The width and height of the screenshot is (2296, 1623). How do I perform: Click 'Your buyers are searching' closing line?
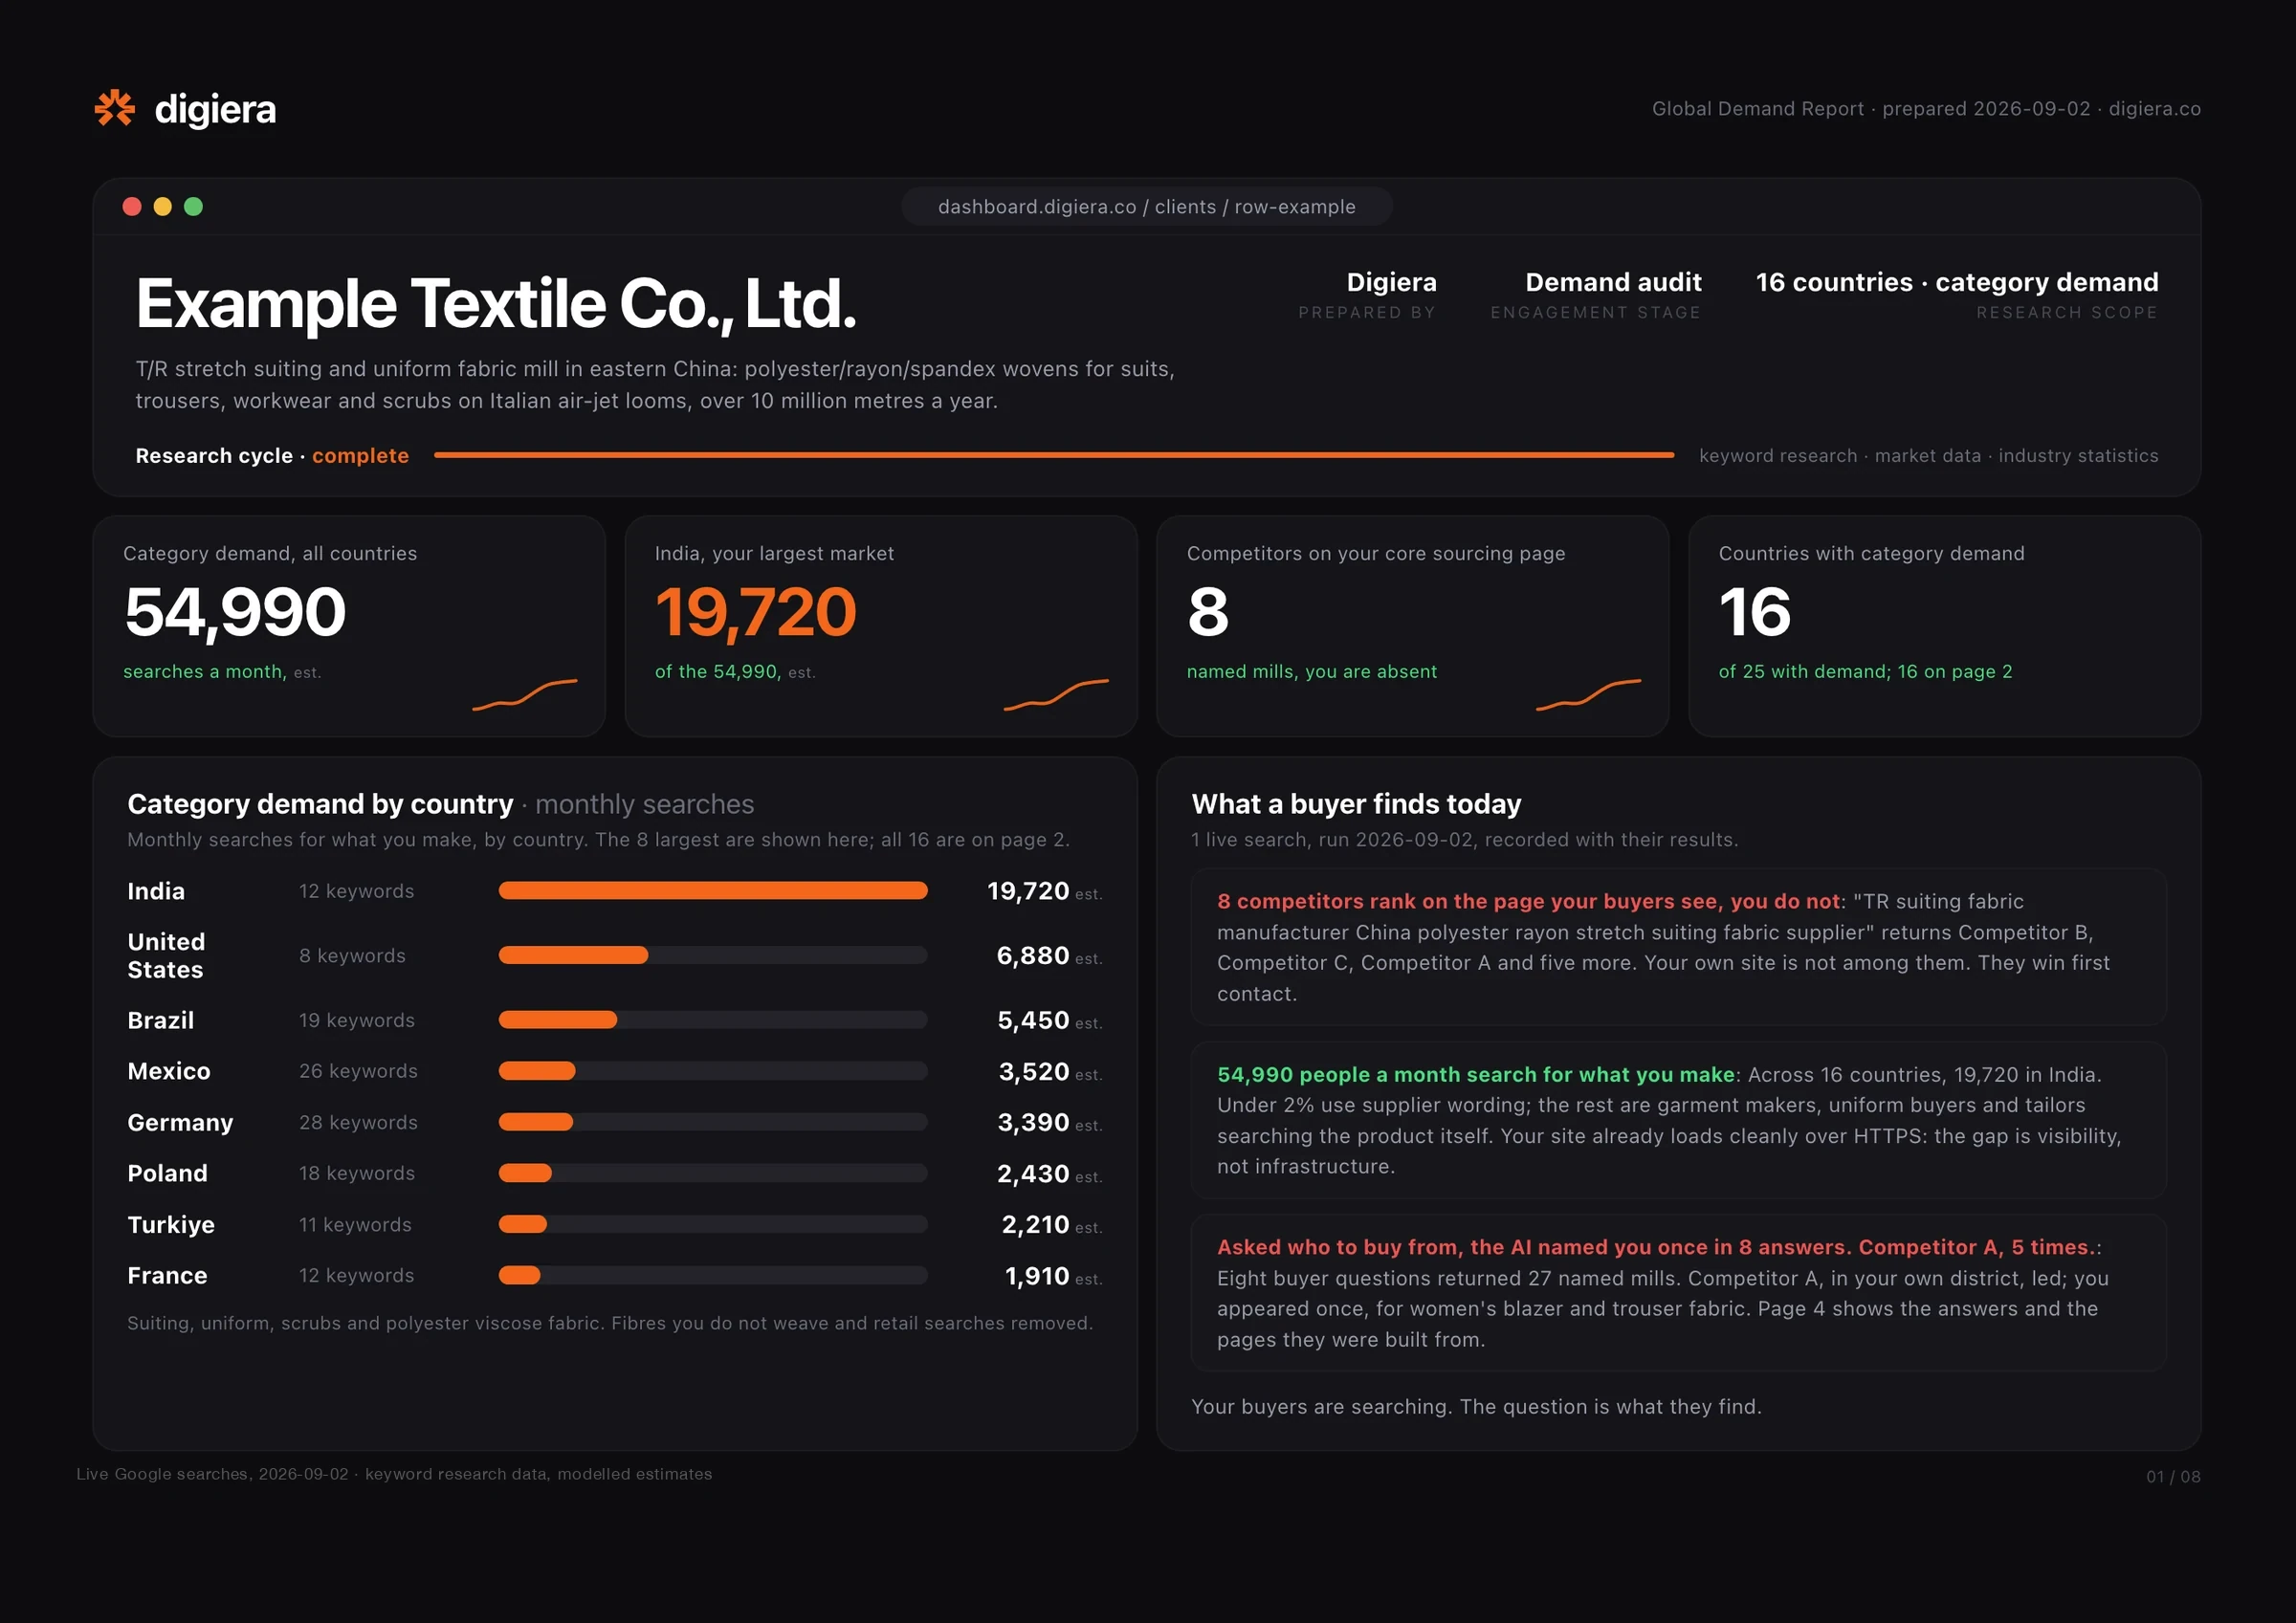pyautogui.click(x=1476, y=1406)
